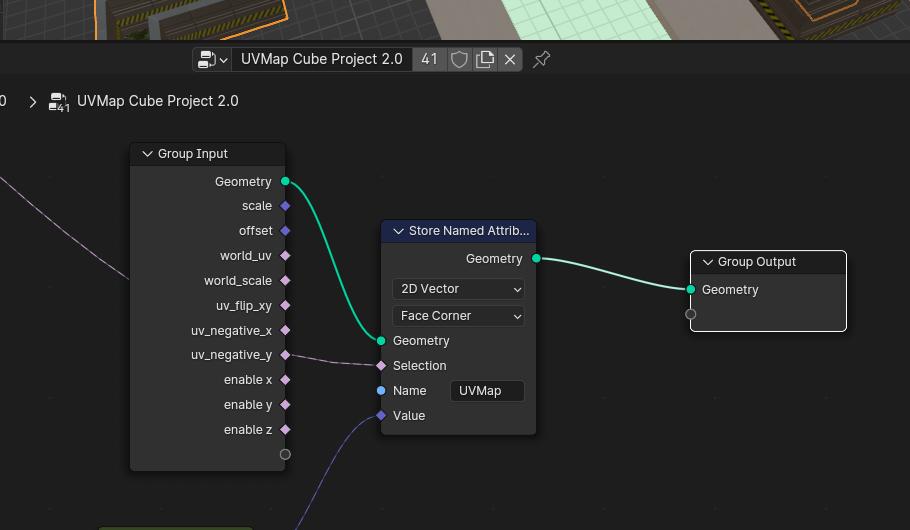Click the Selection label
The image size is (910, 530).
420,366
